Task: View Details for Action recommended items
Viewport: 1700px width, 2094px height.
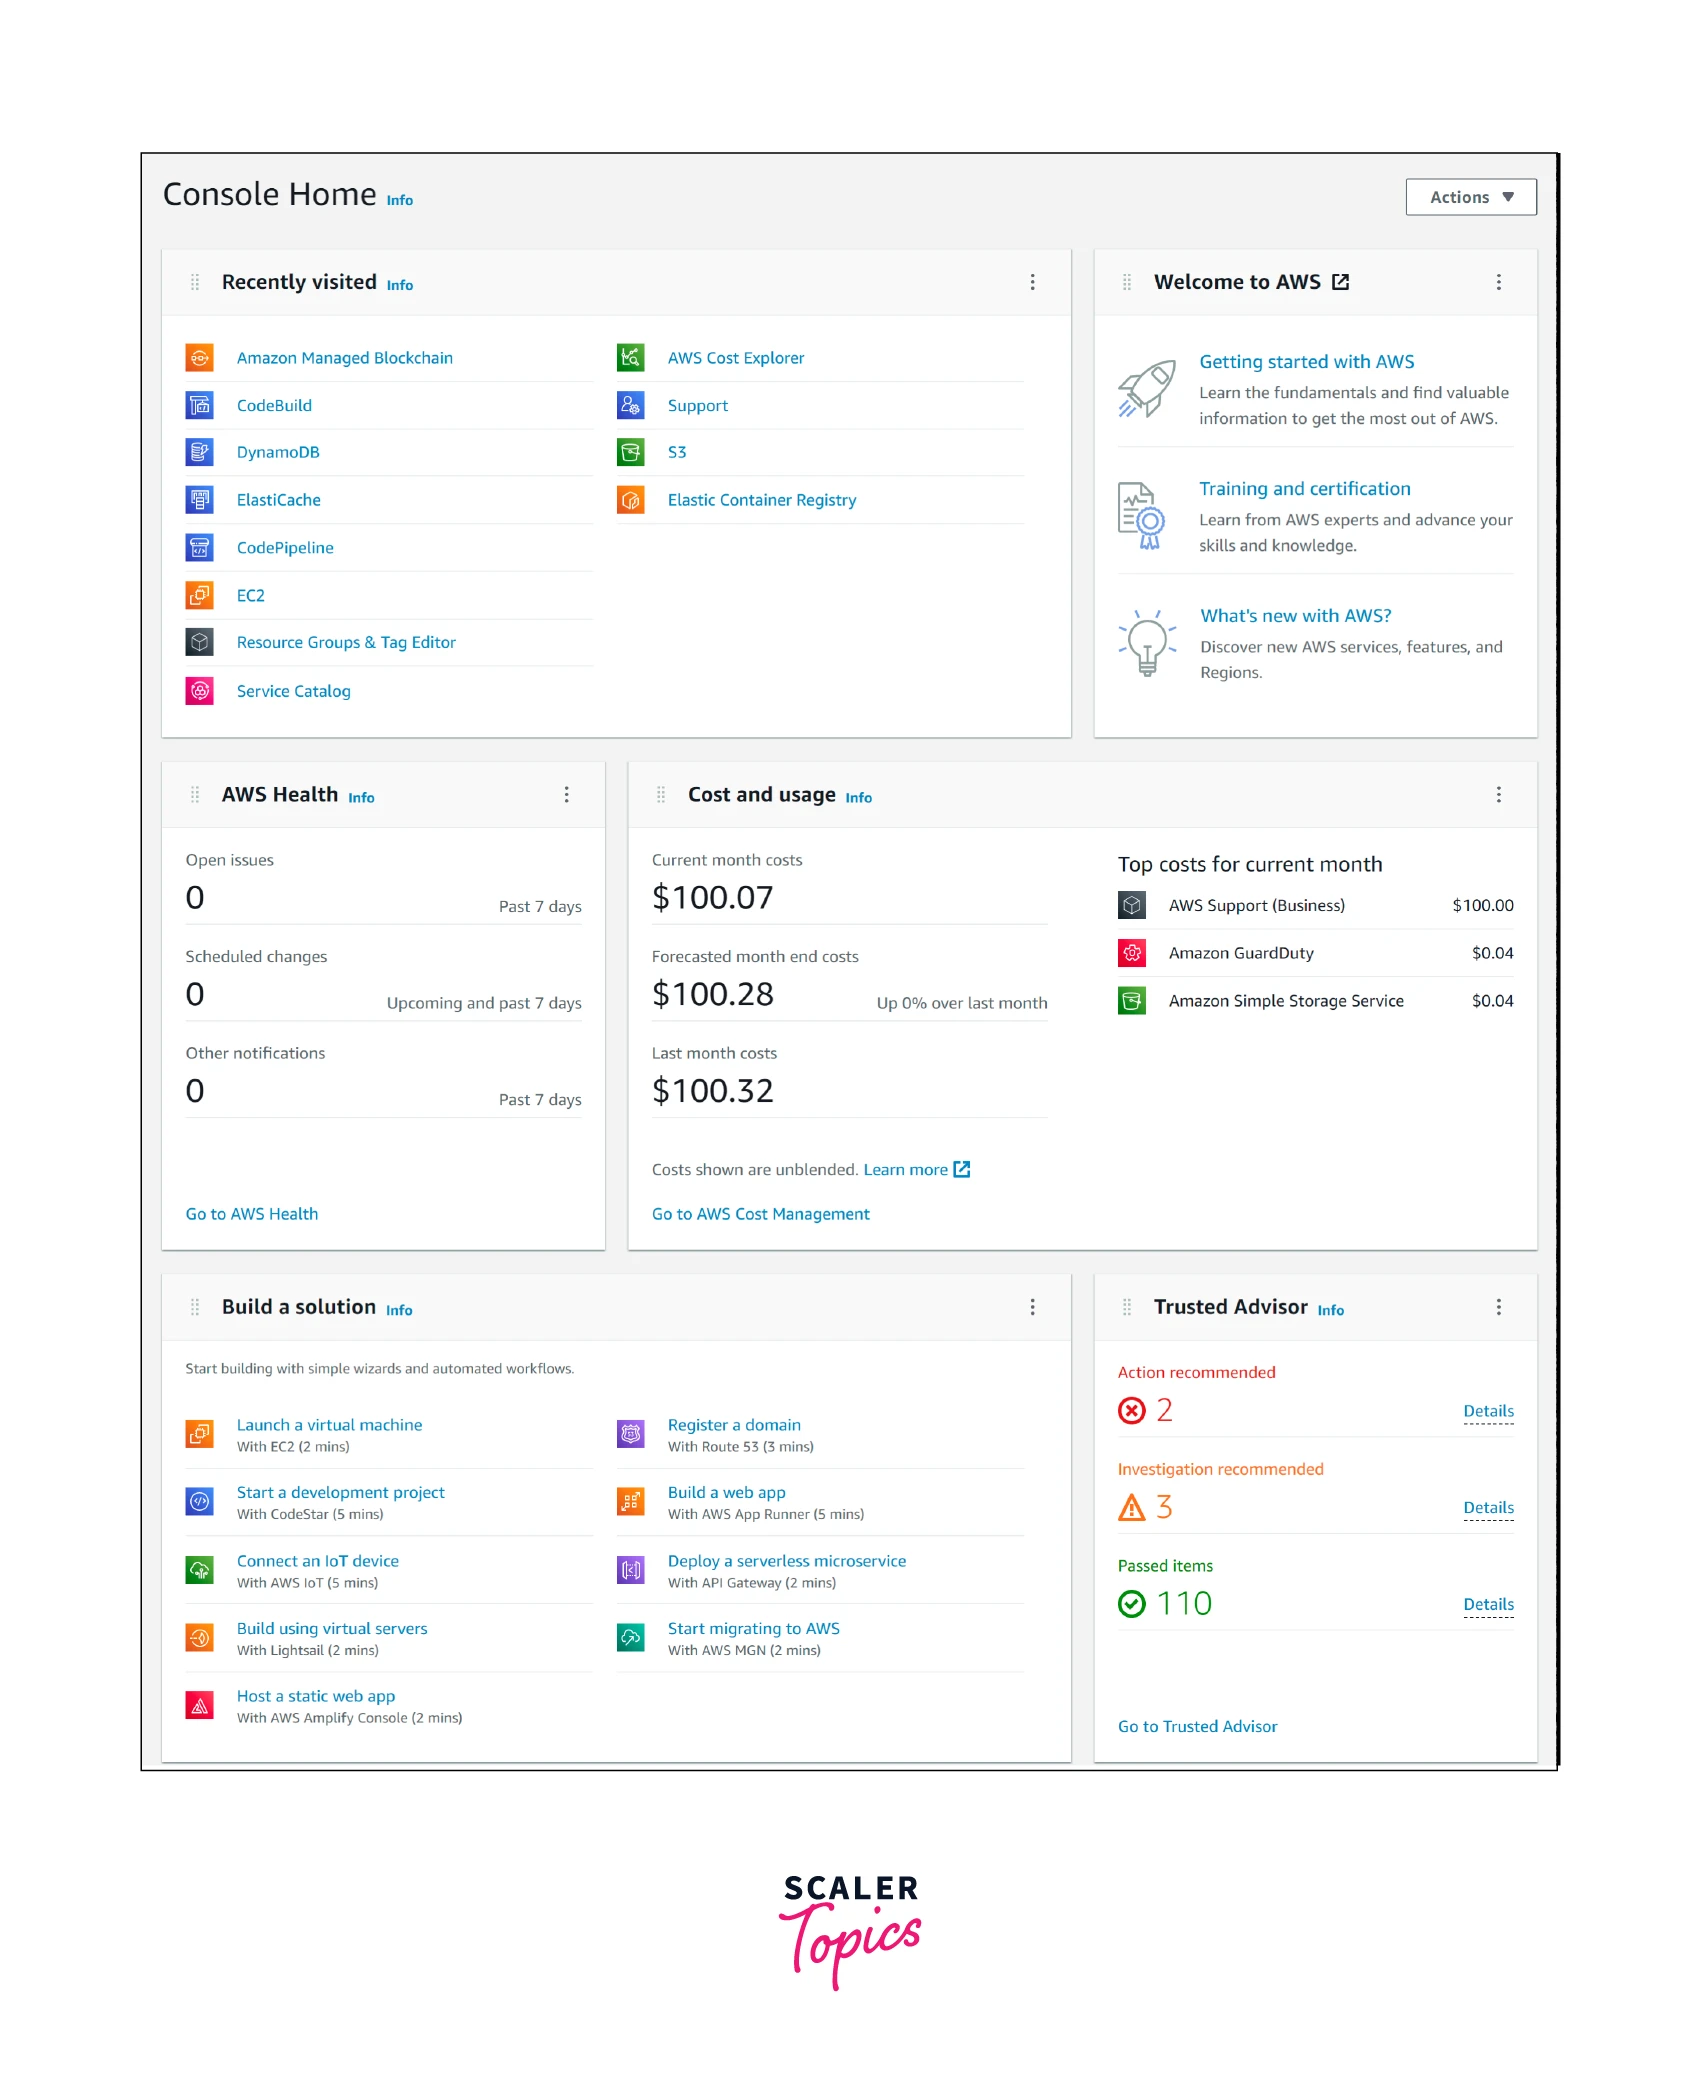Action: [1488, 1411]
